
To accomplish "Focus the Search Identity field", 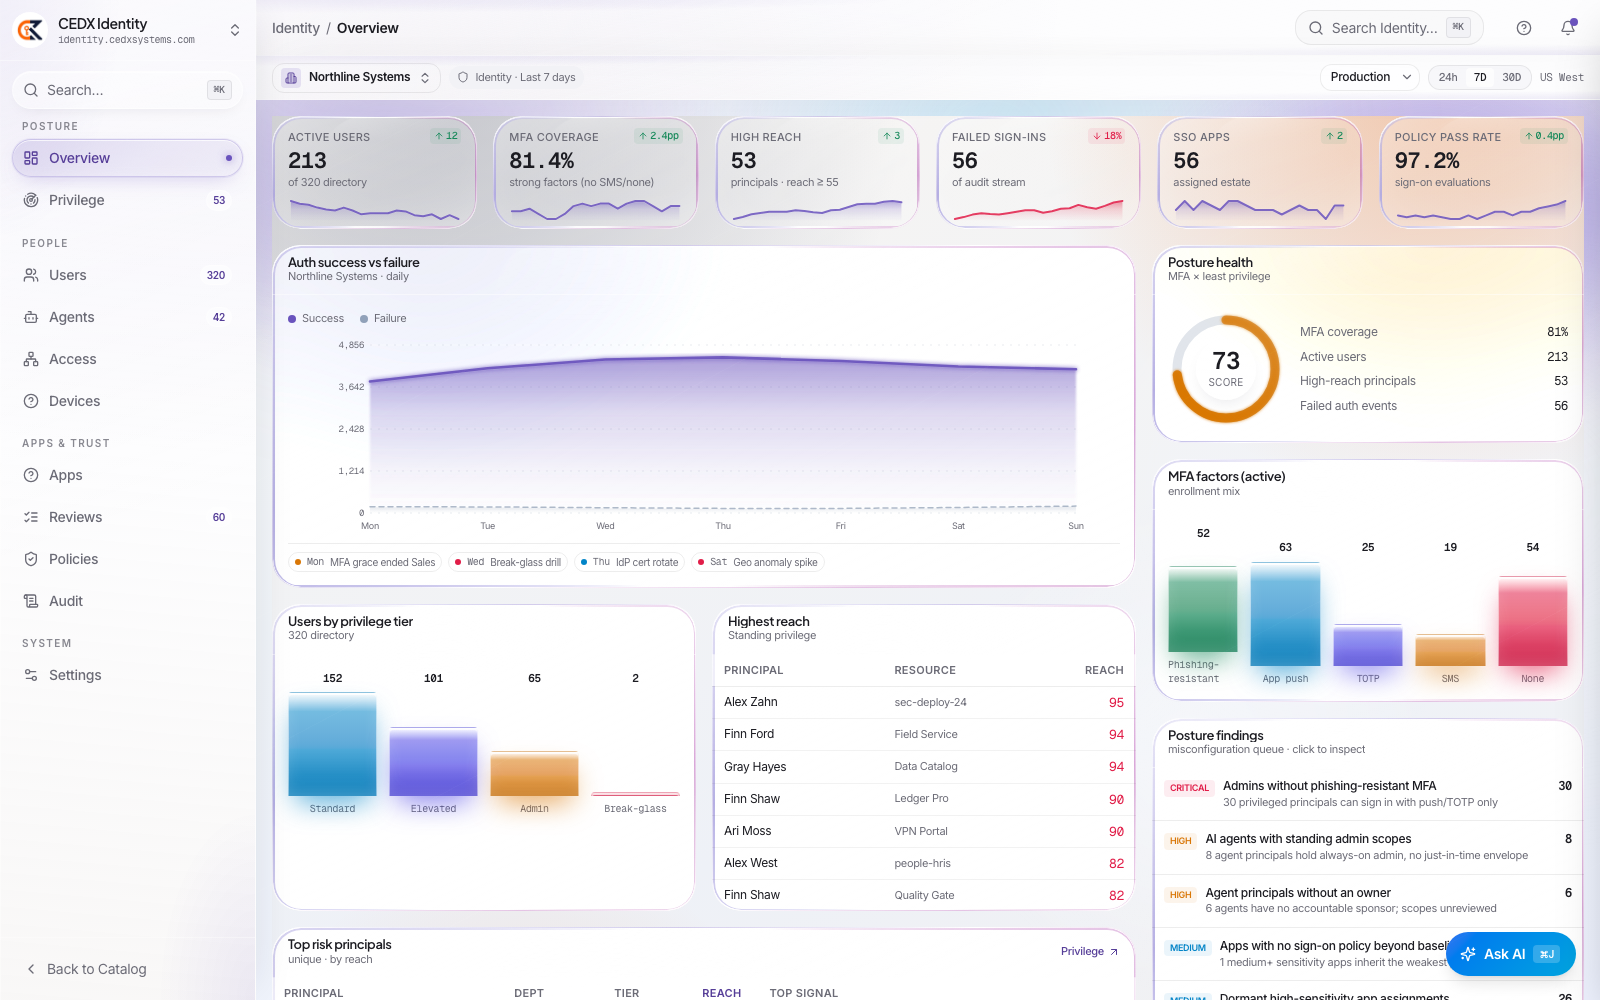I will [x=1389, y=28].
